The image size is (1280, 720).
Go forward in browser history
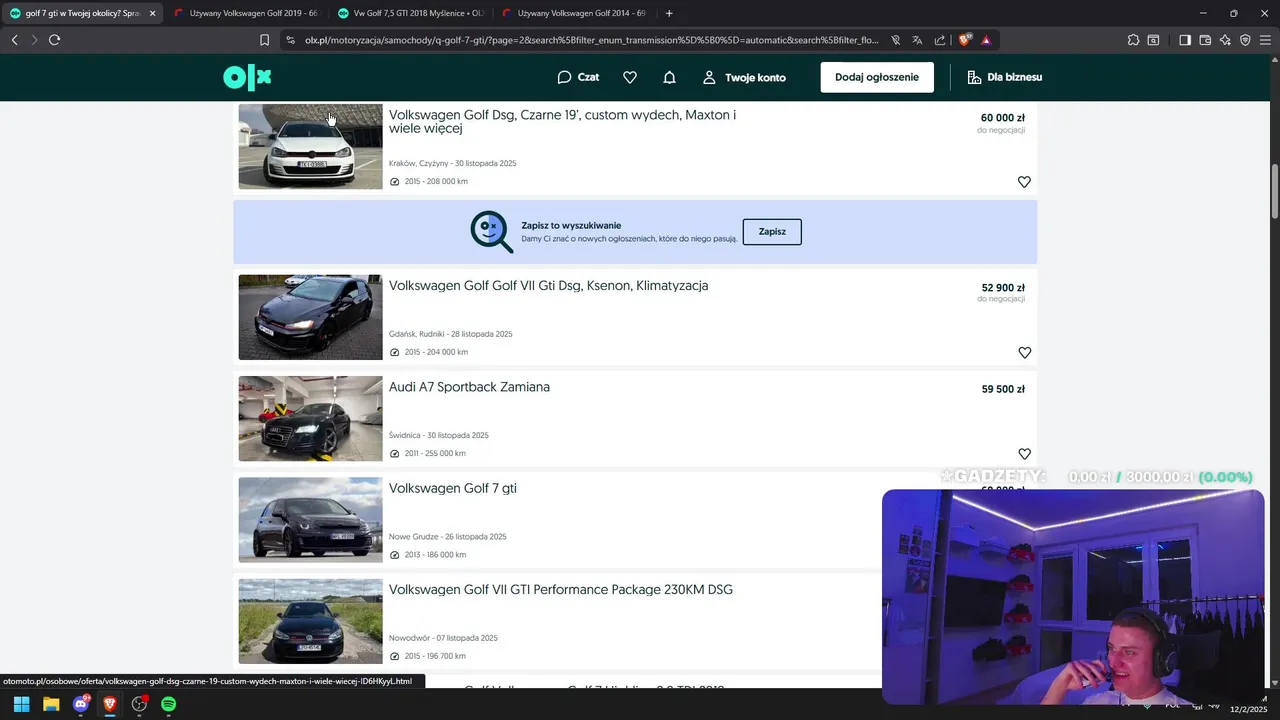pos(34,40)
